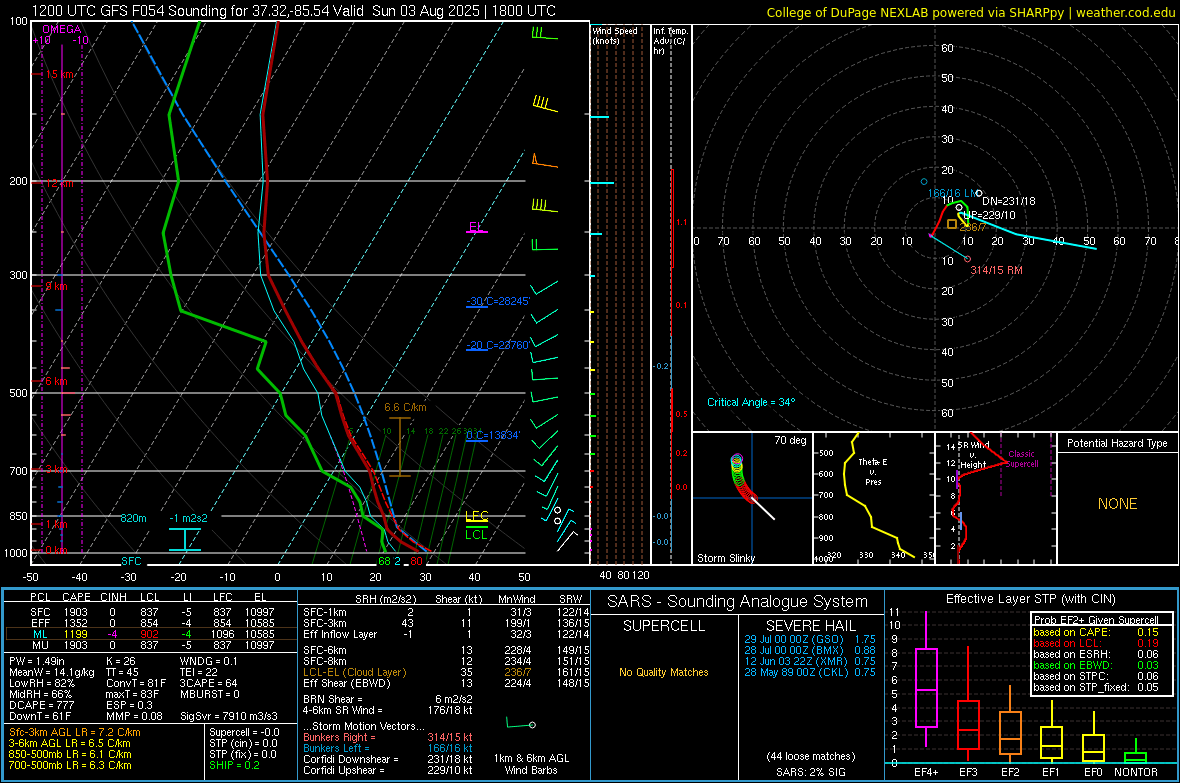Click the '-30 C=28245'' level label
The width and height of the screenshot is (1180, 783).
point(498,301)
